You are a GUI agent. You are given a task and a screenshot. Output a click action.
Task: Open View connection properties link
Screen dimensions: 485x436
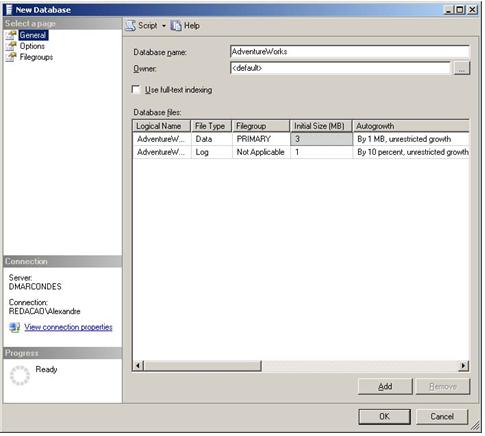pyautogui.click(x=68, y=327)
